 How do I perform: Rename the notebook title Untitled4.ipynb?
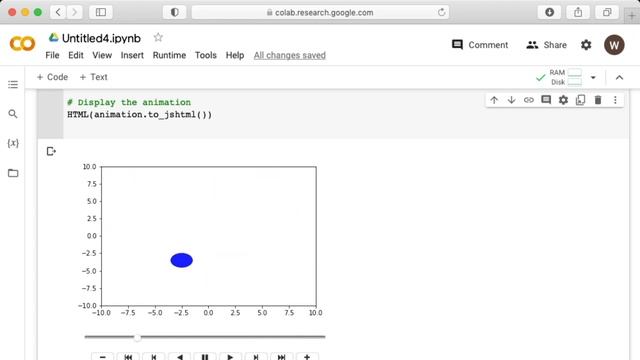[101, 38]
